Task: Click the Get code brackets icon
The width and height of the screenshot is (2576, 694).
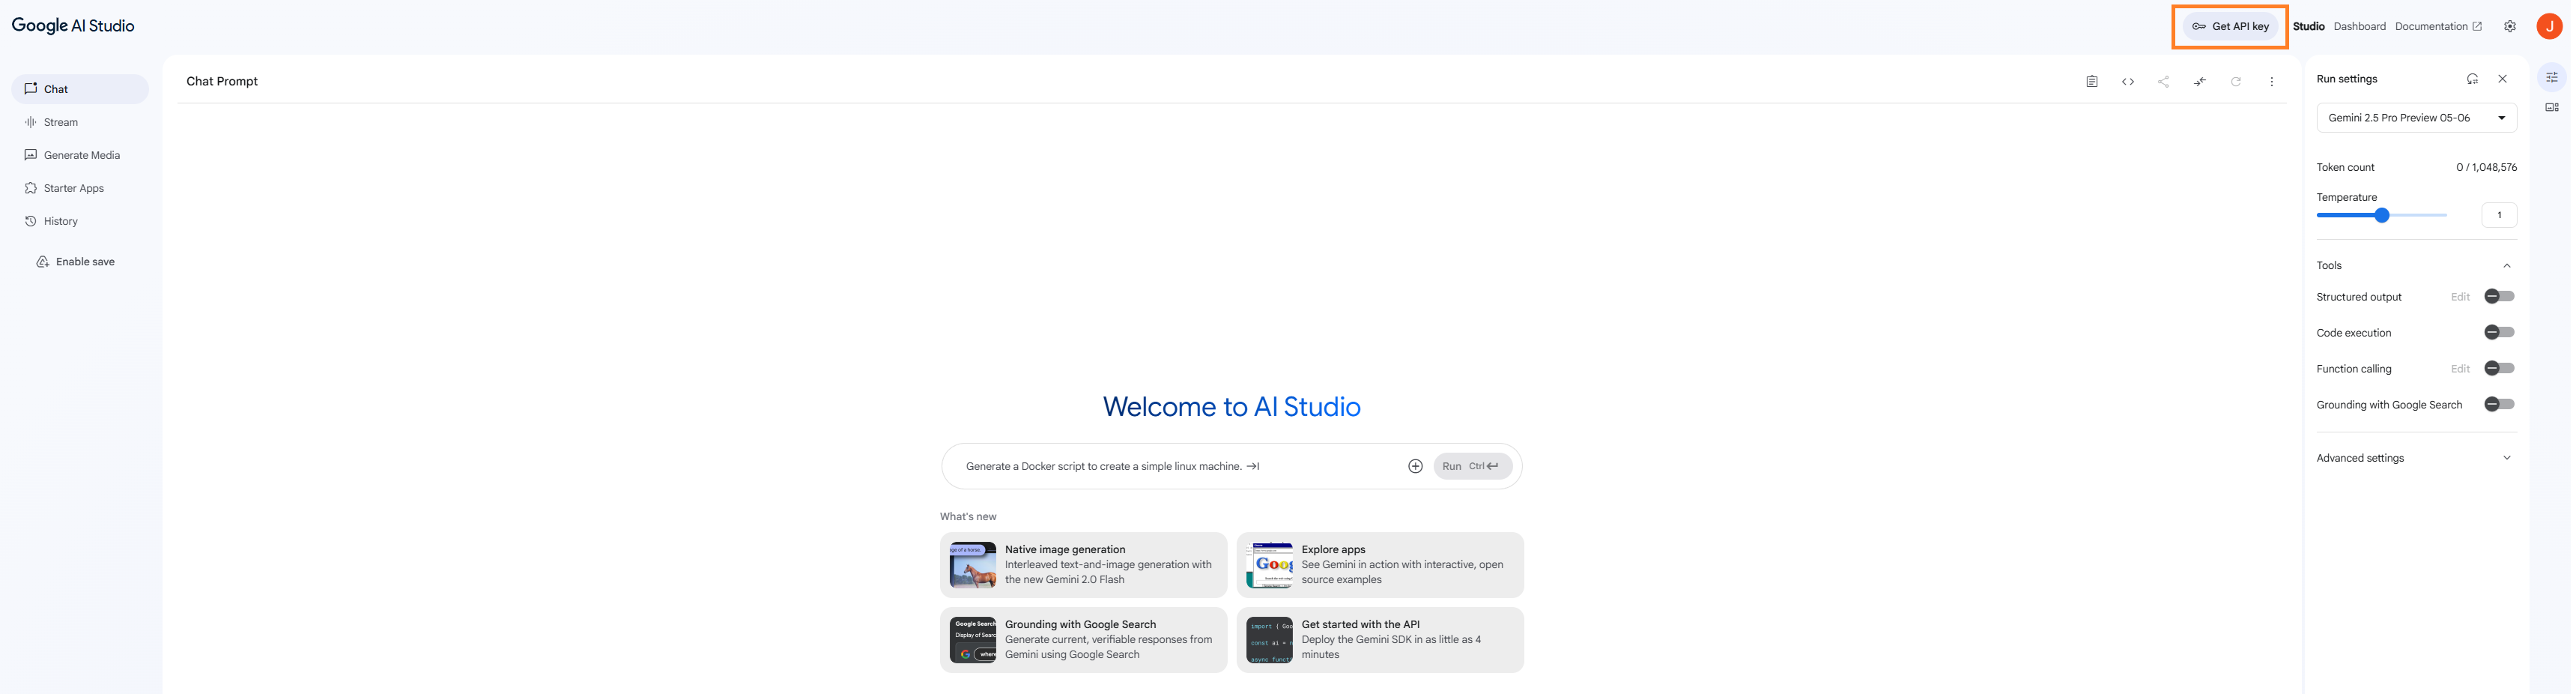Action: 2127,82
